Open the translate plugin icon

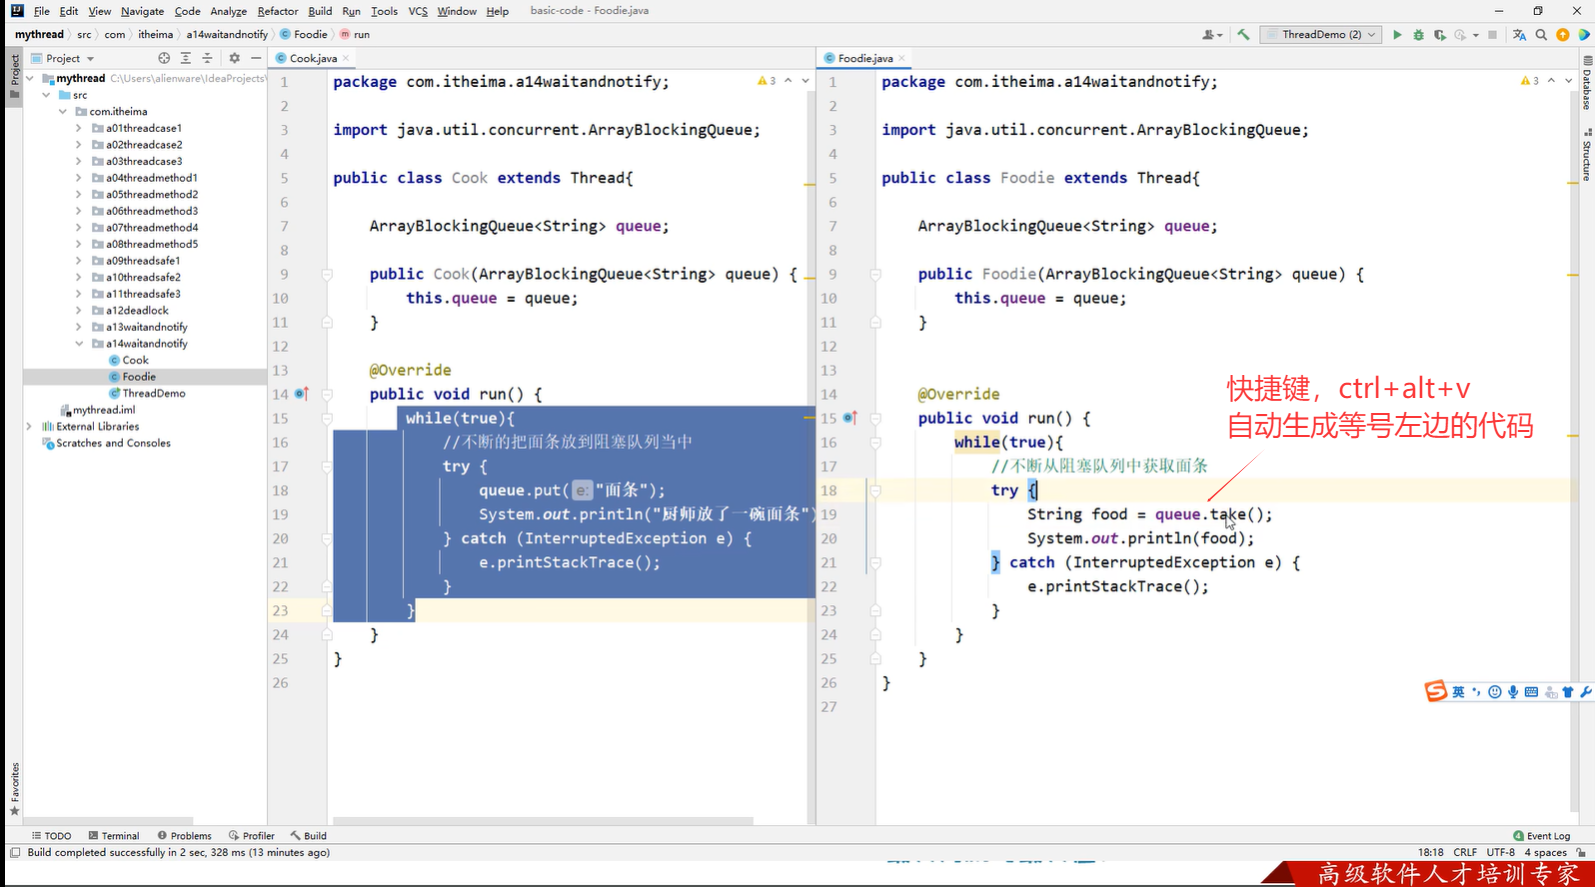[1520, 35]
